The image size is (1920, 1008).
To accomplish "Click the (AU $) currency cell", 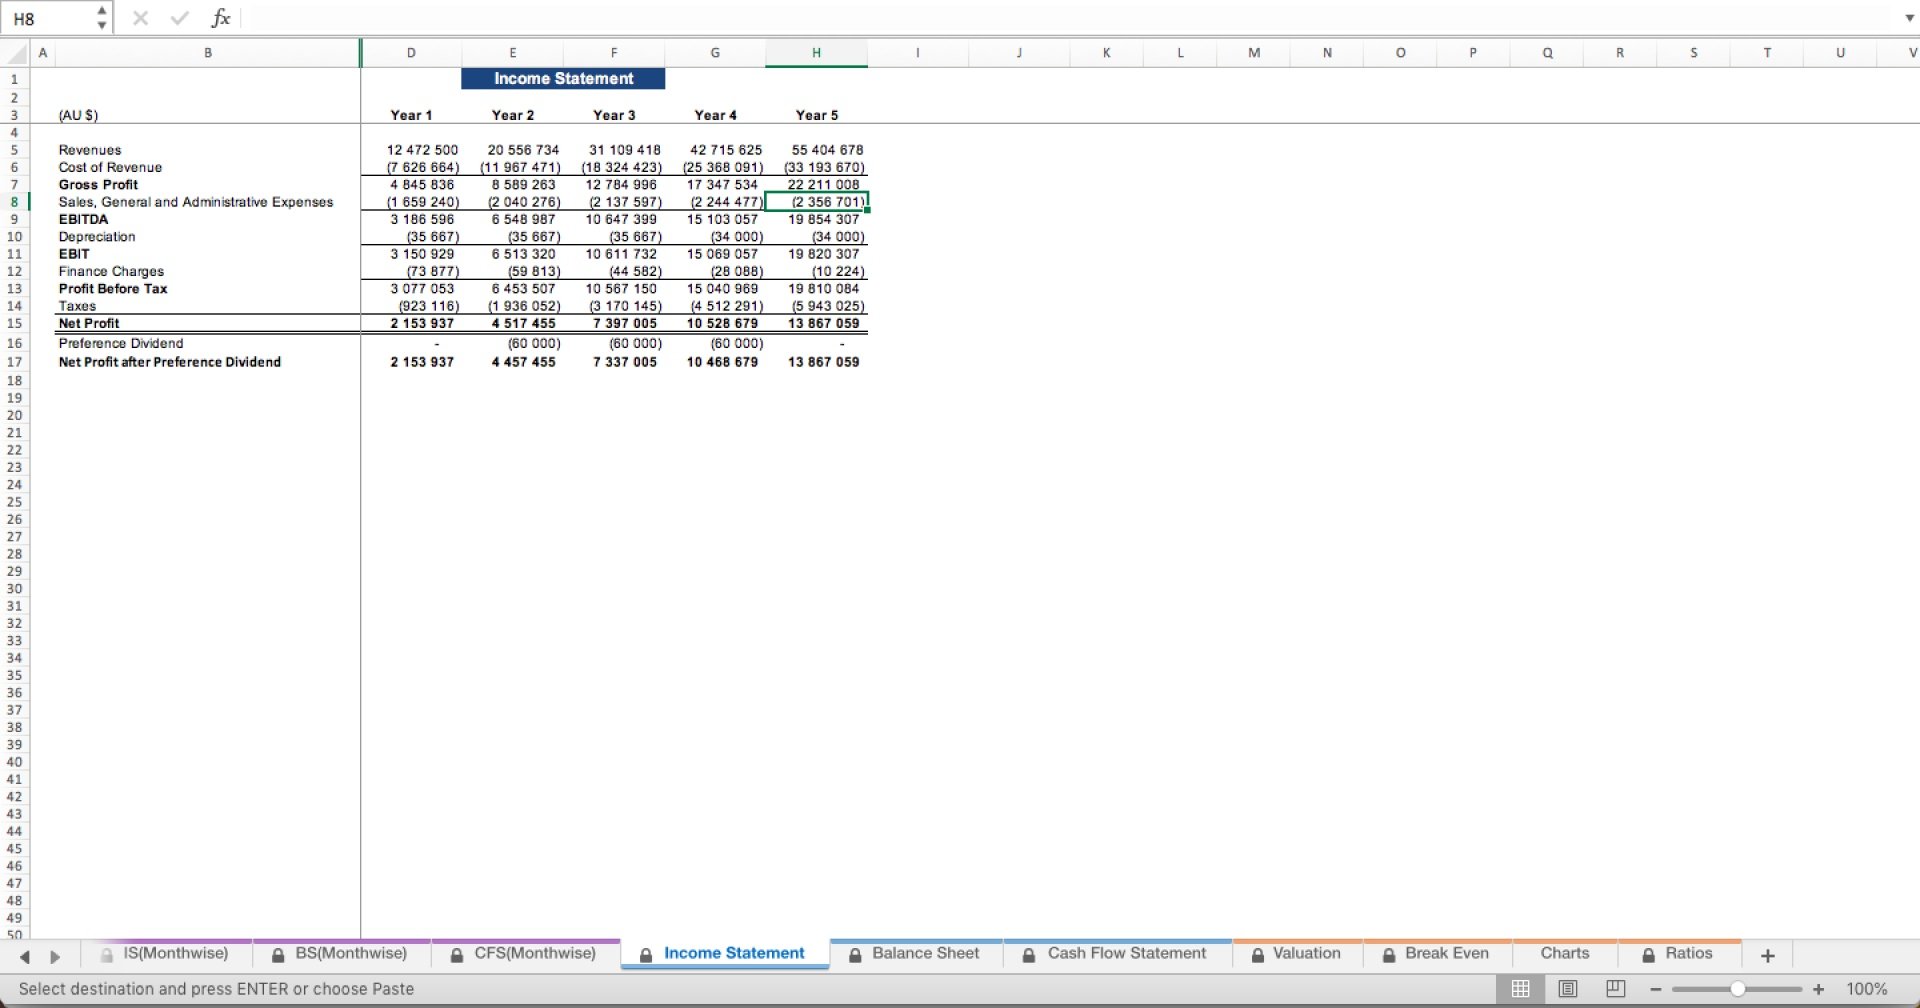I will point(78,115).
